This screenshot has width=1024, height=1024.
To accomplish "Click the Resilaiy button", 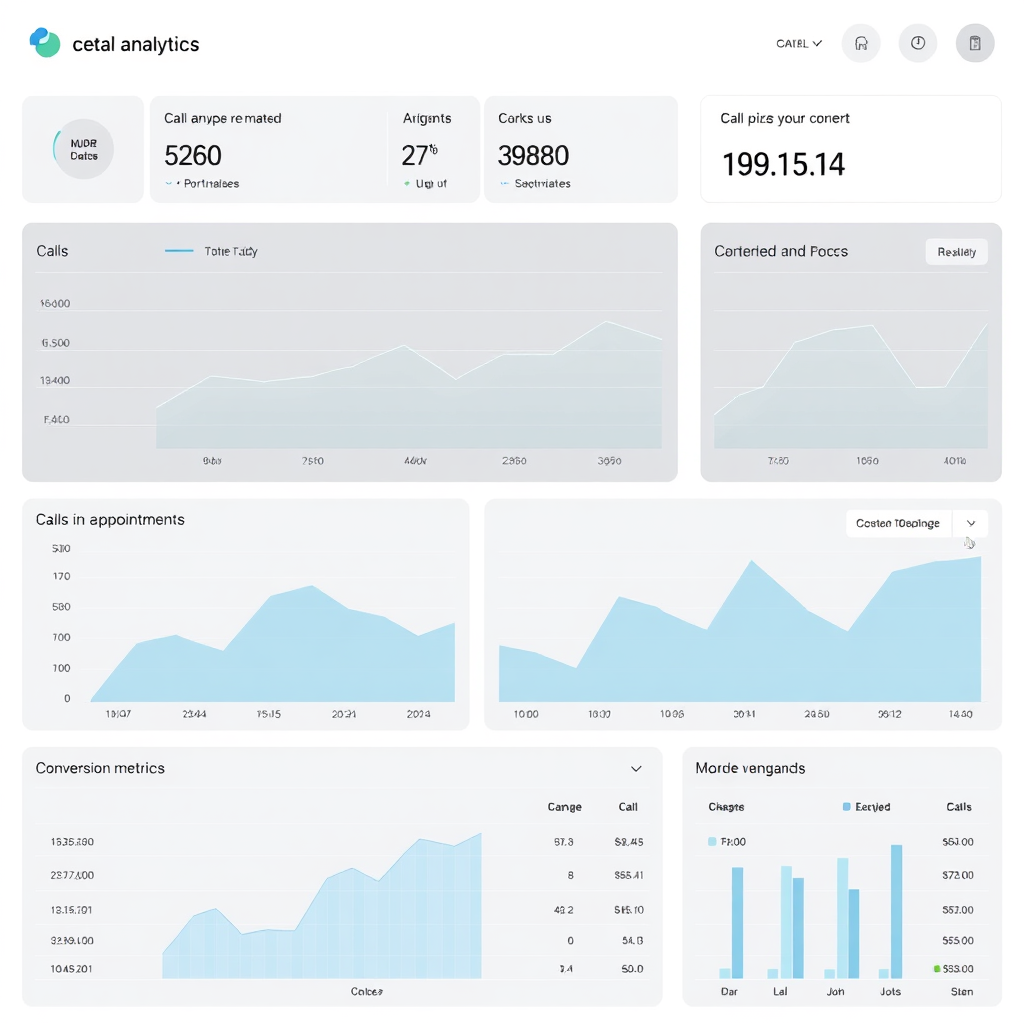I will [956, 252].
